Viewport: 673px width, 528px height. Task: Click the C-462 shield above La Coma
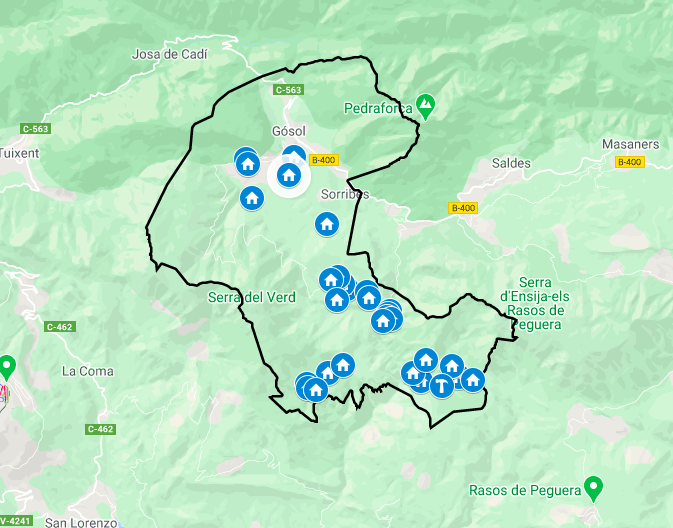pyautogui.click(x=60, y=327)
